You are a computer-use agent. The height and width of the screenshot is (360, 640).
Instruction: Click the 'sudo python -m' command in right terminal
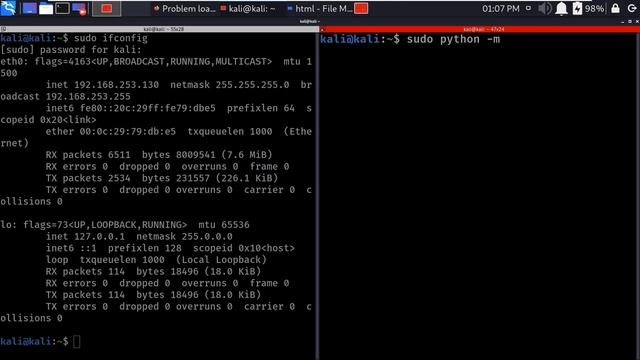453,39
